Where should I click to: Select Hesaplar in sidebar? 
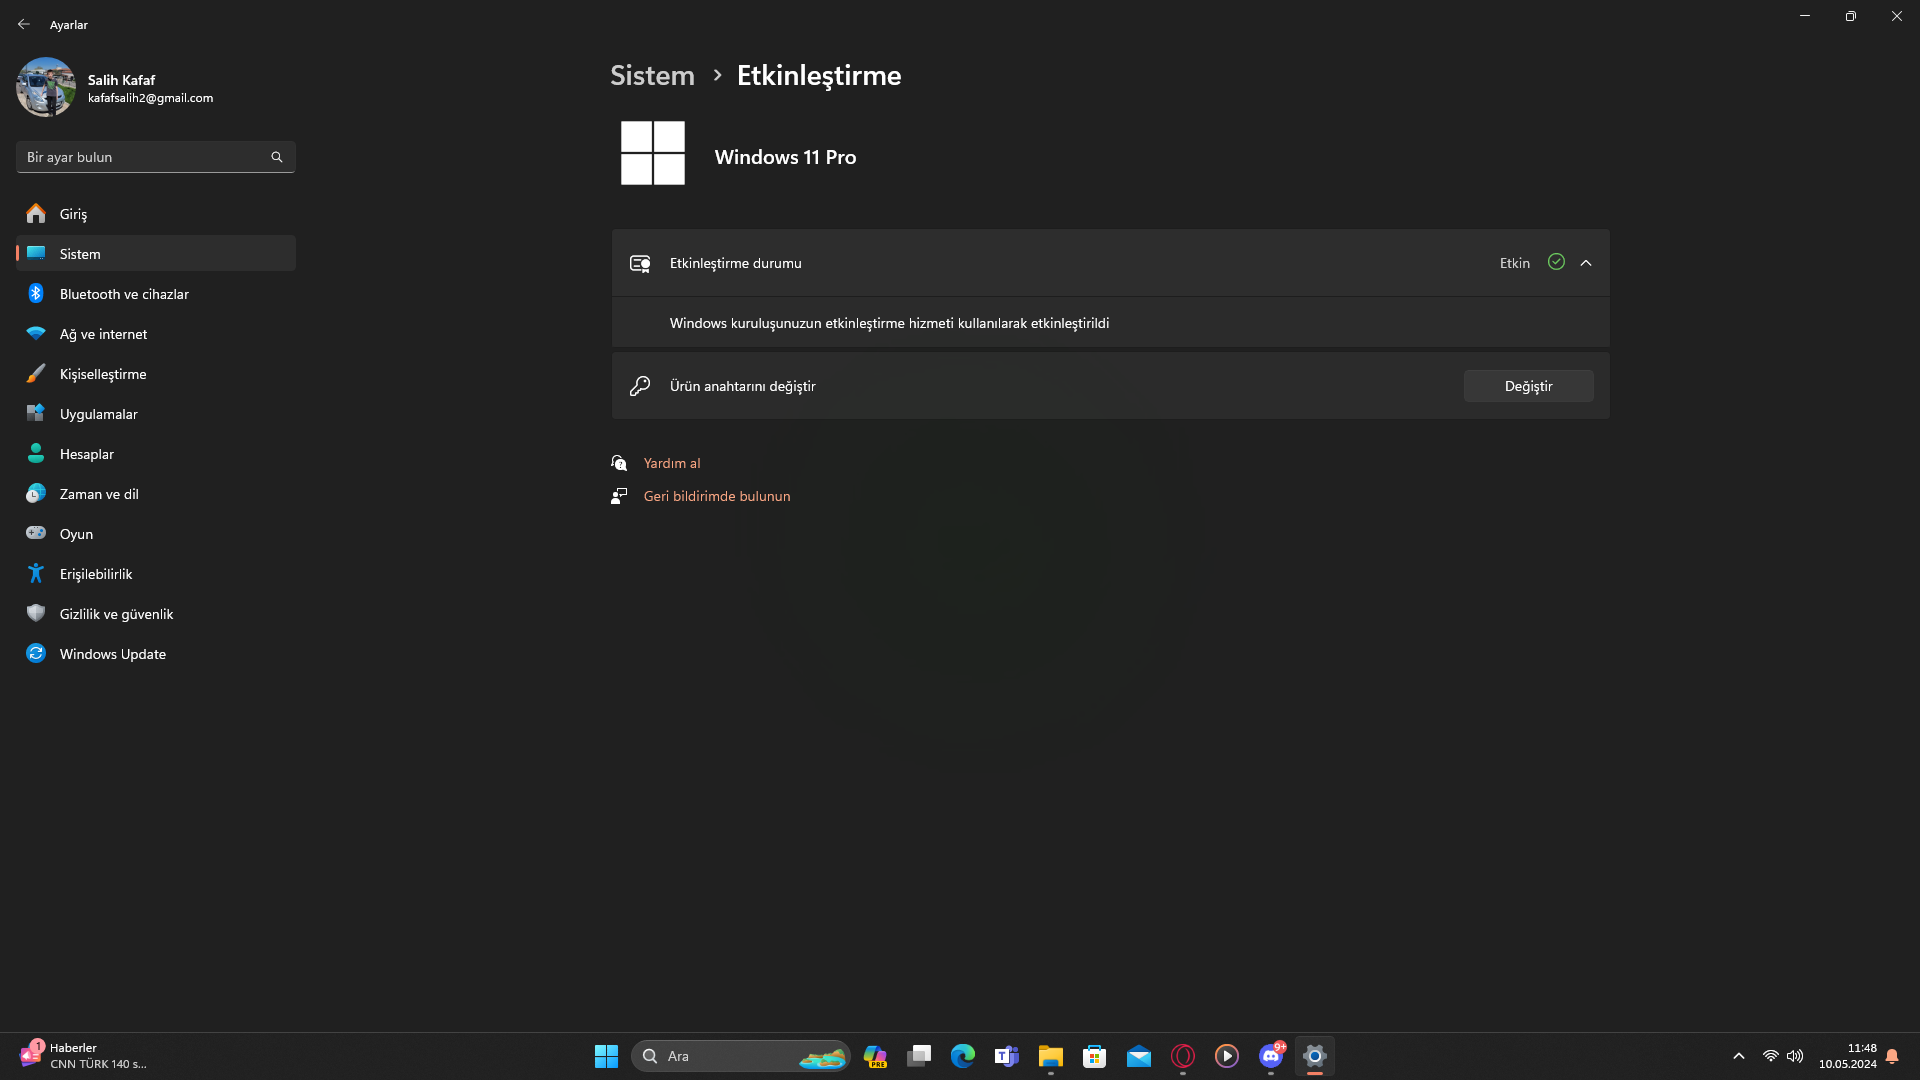87,454
